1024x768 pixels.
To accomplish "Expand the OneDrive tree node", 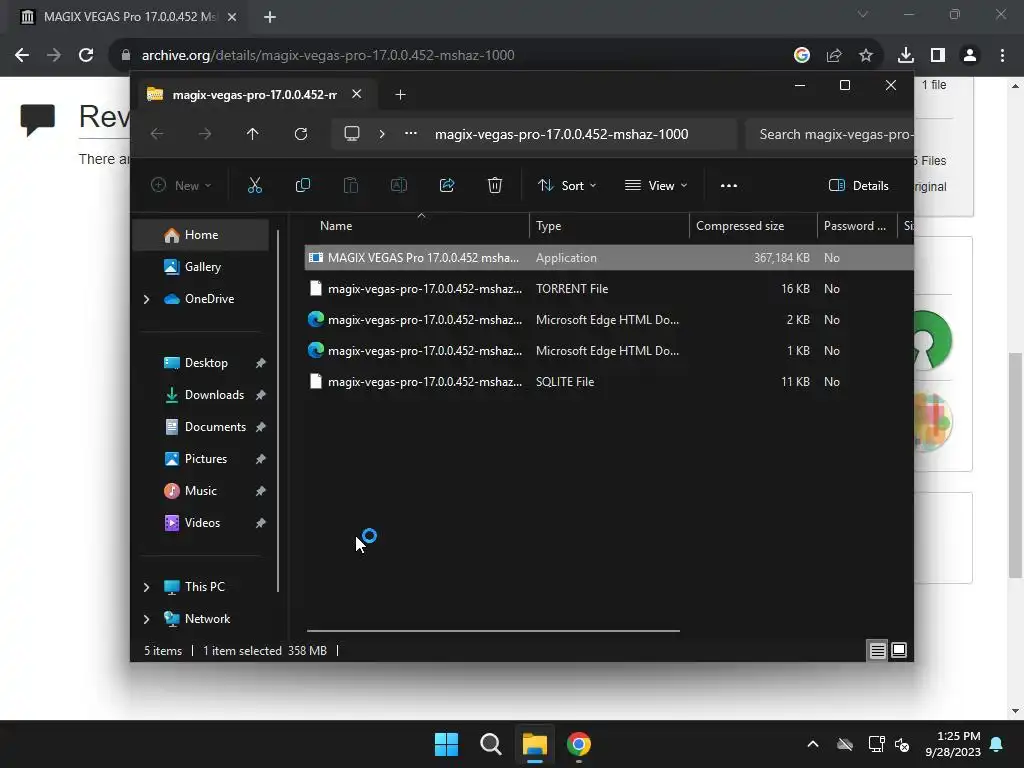I will (146, 299).
